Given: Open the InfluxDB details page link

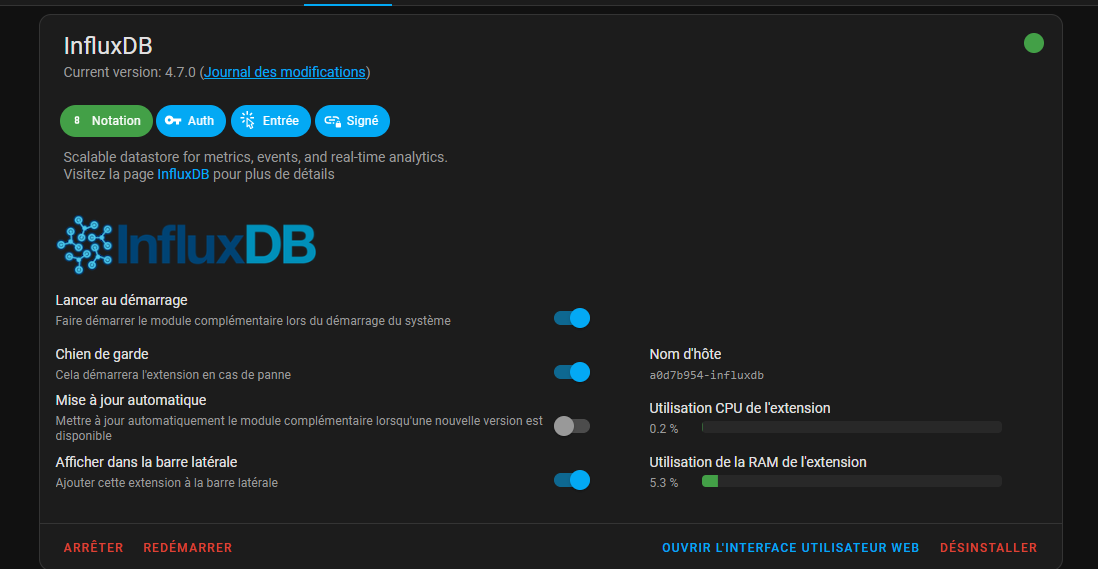Looking at the screenshot, I should point(183,174).
